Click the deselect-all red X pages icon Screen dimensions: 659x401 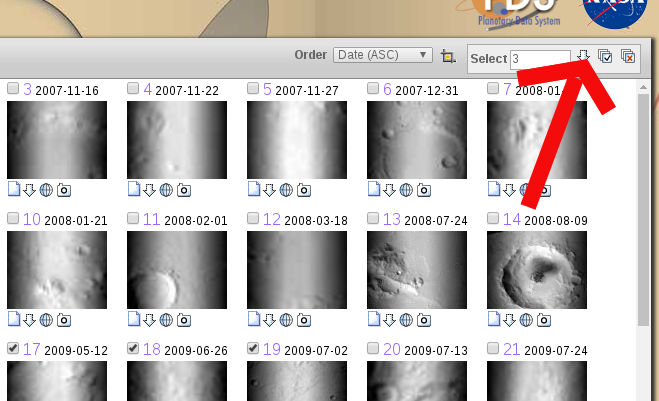click(628, 56)
